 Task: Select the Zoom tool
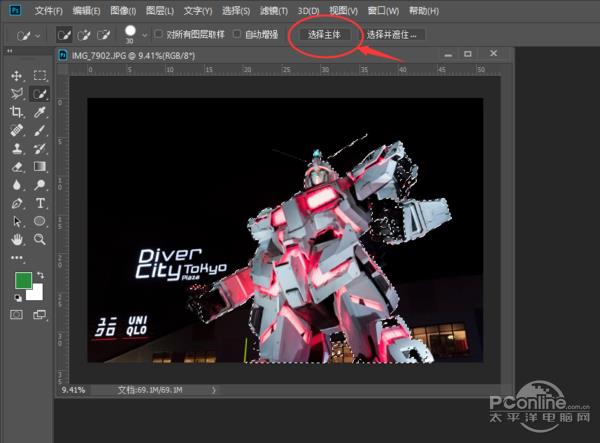pyautogui.click(x=39, y=240)
